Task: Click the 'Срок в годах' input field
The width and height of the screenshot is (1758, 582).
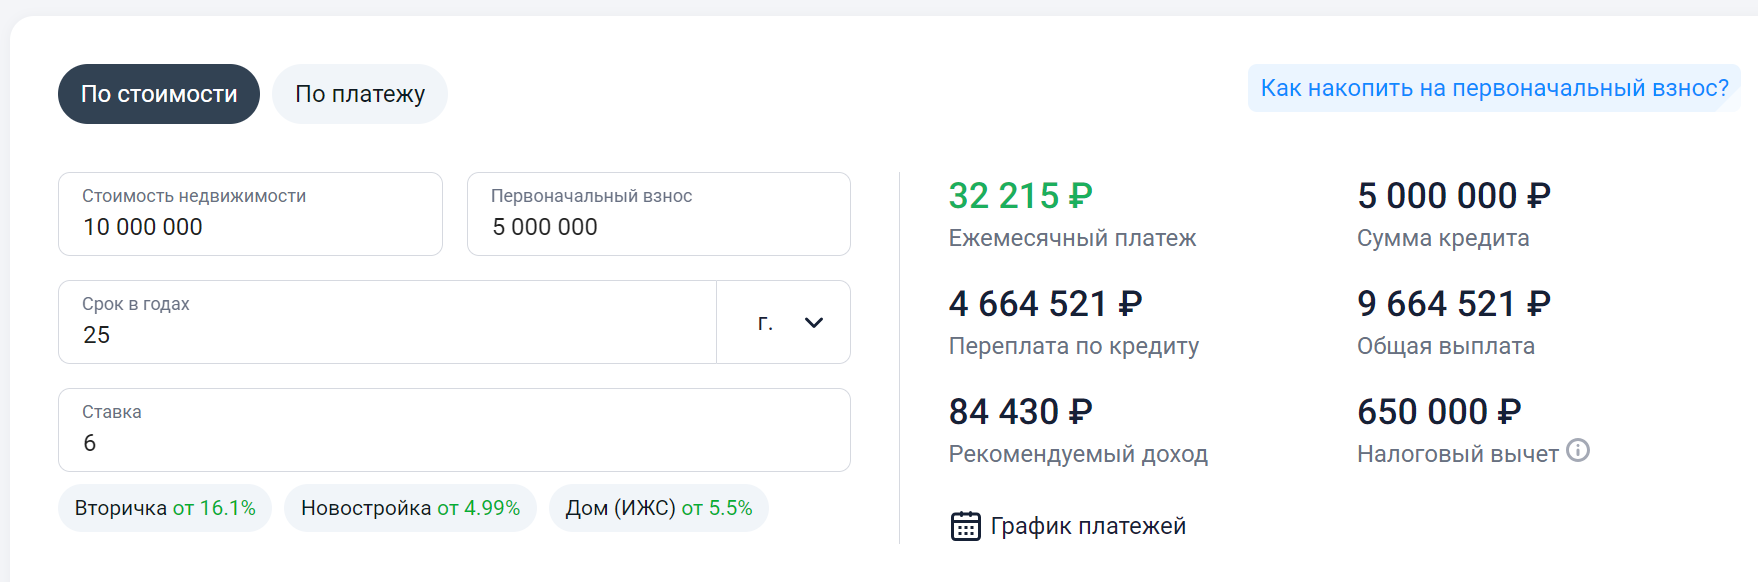Action: click(x=387, y=323)
